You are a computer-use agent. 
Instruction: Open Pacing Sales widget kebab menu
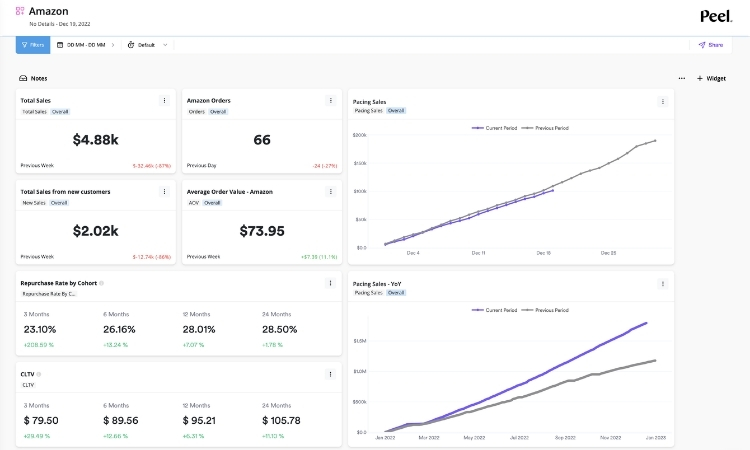coord(662,101)
